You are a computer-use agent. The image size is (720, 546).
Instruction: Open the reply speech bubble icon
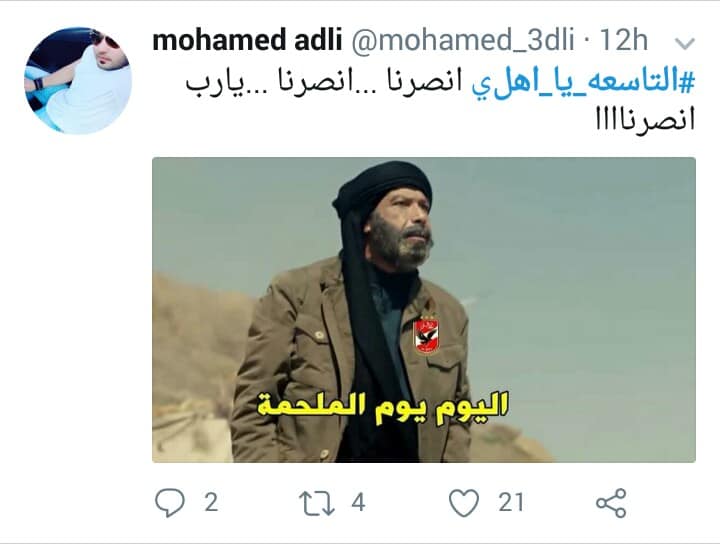pos(170,503)
